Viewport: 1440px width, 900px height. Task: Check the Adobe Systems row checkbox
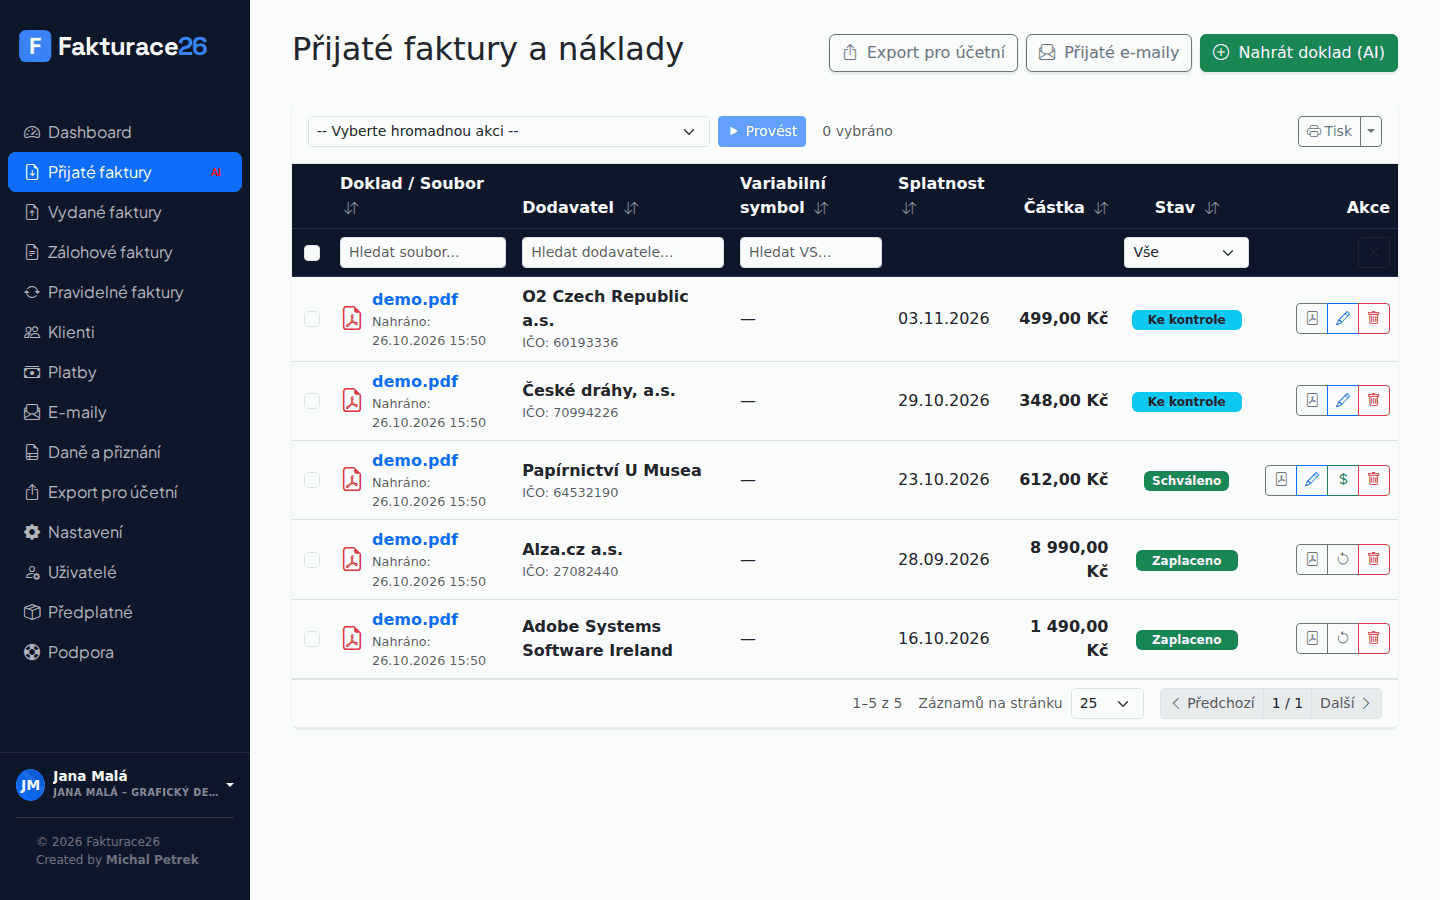[312, 639]
